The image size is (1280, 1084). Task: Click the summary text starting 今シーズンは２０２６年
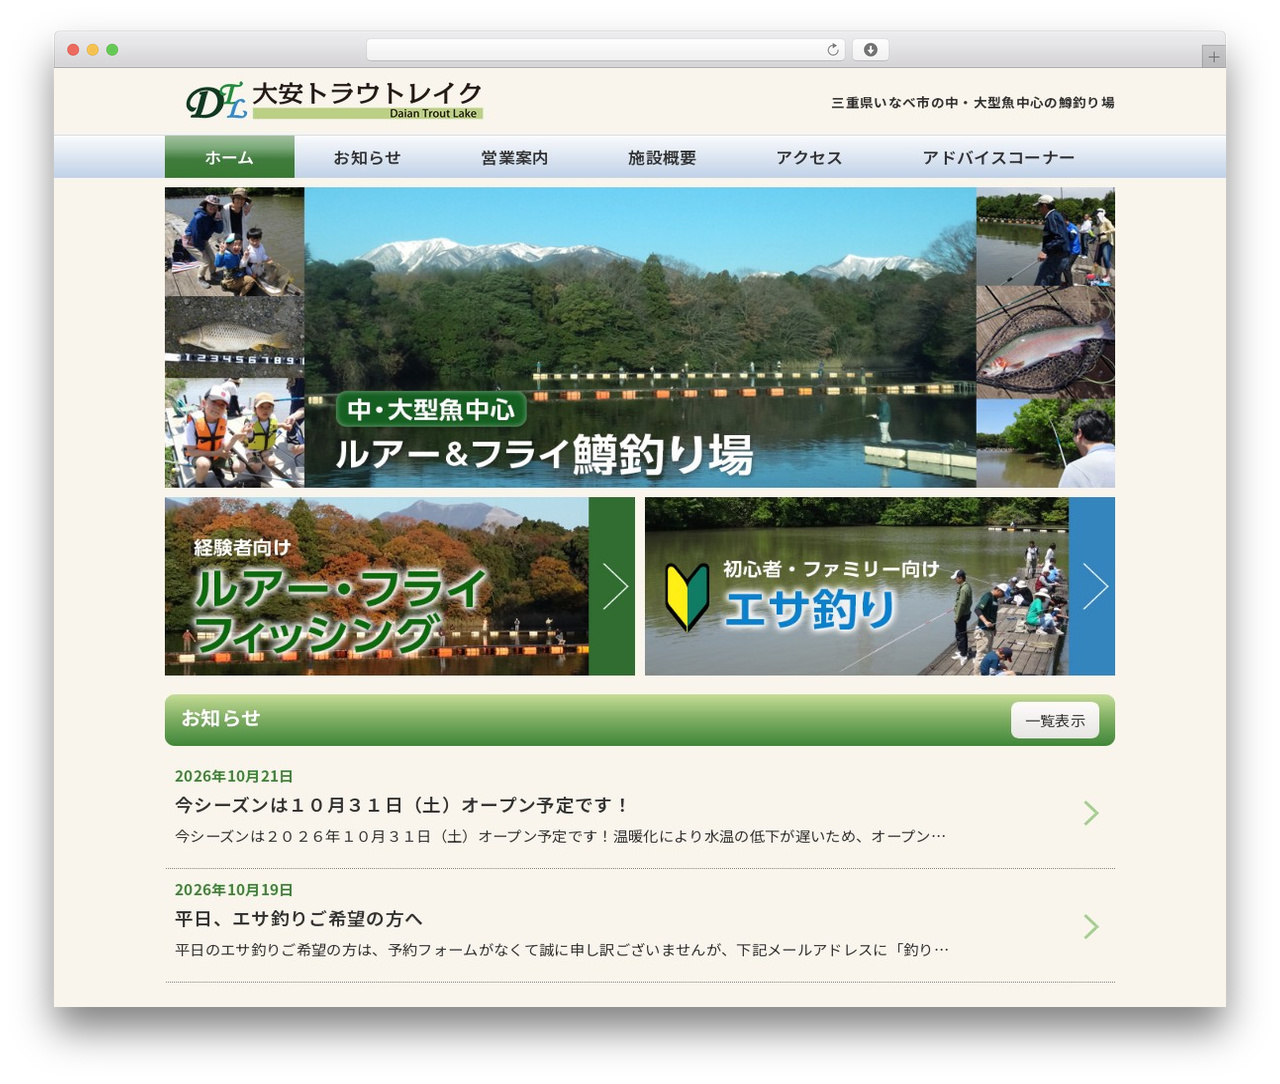point(560,836)
